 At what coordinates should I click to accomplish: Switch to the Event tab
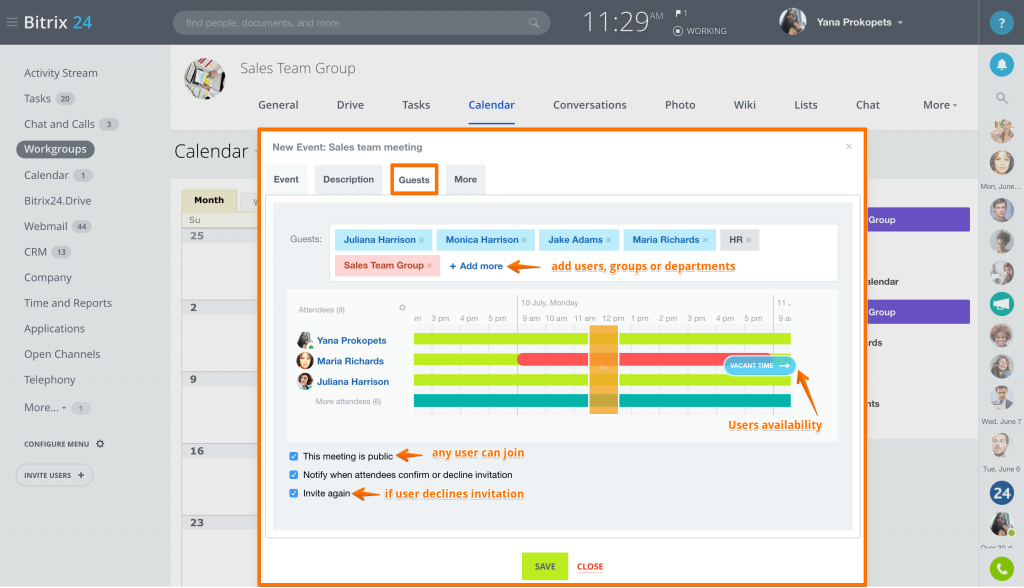[286, 180]
